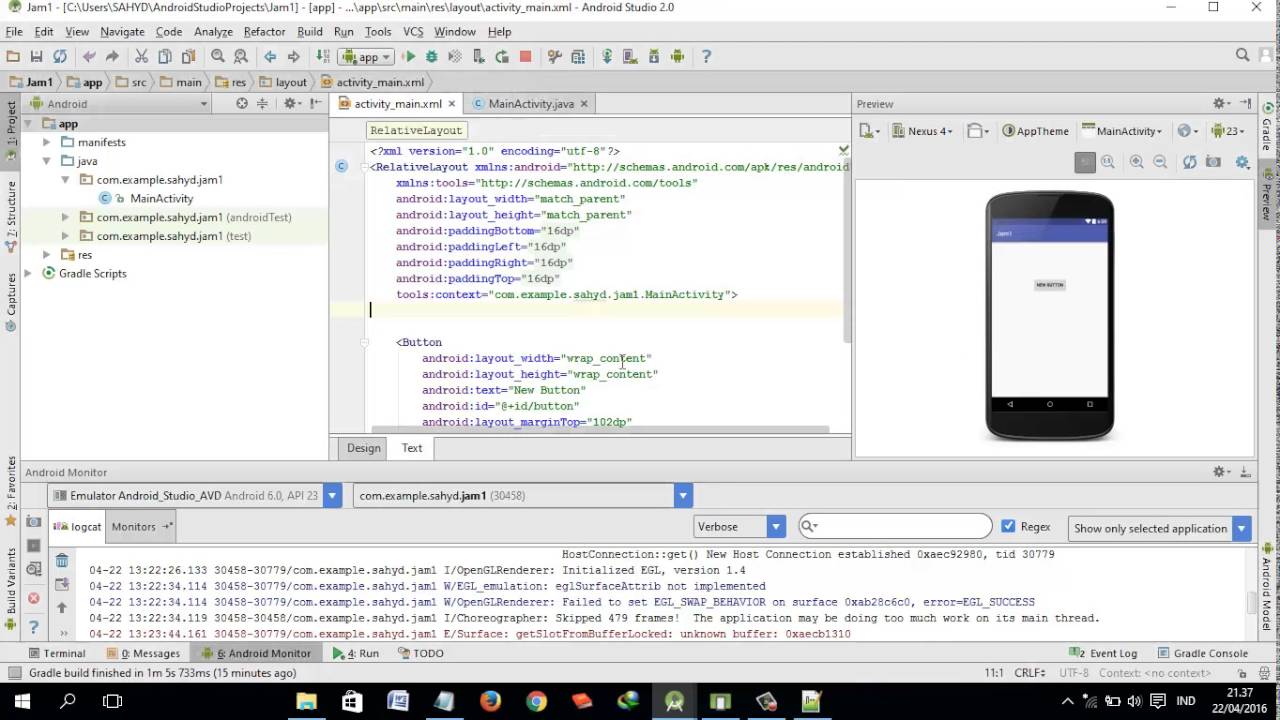Image resolution: width=1280 pixels, height=720 pixels.
Task: Open the VCS menu
Action: pyautogui.click(x=413, y=32)
